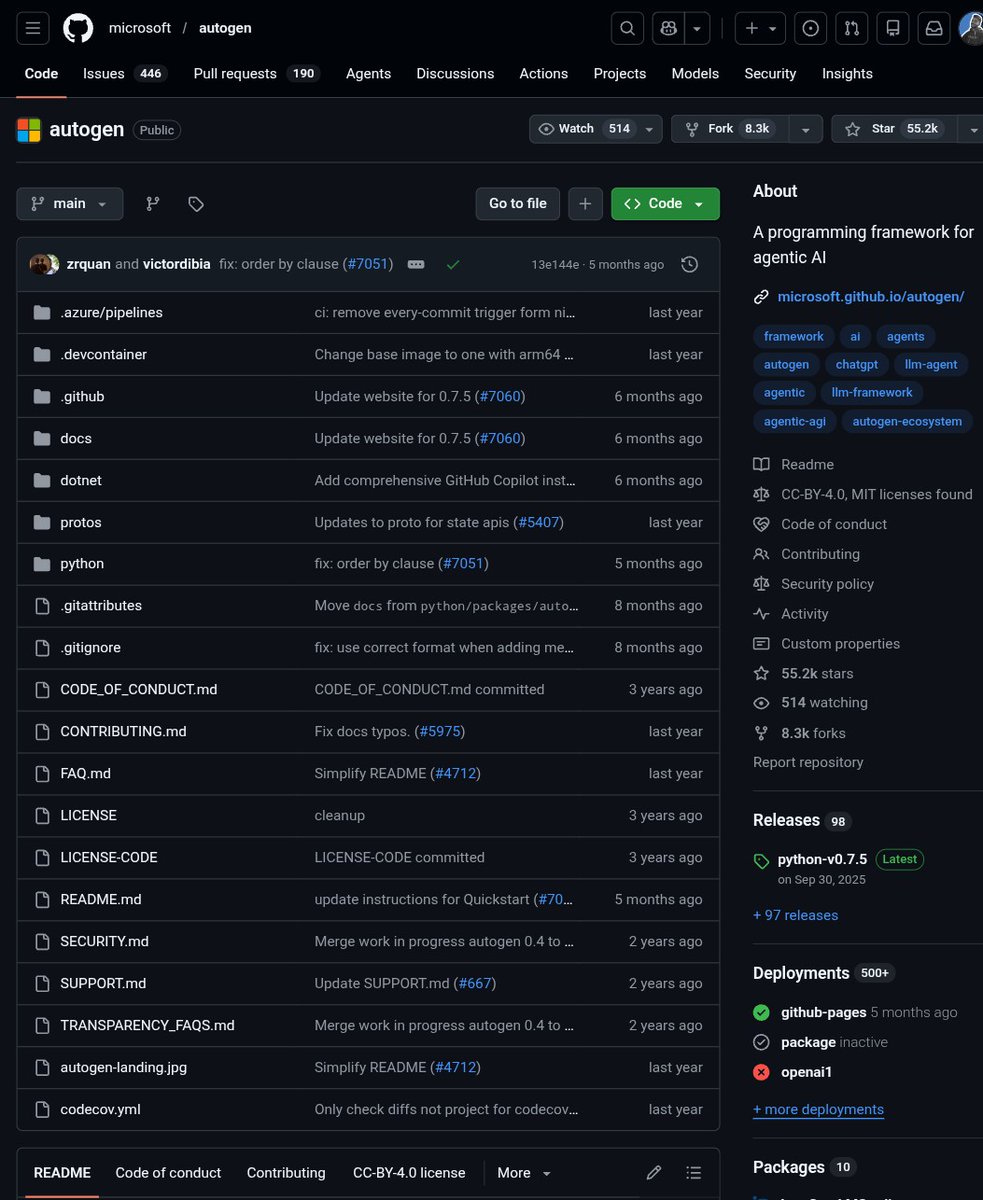The height and width of the screenshot is (1200, 983).
Task: Open the create new plus dropdown
Action: tap(760, 29)
